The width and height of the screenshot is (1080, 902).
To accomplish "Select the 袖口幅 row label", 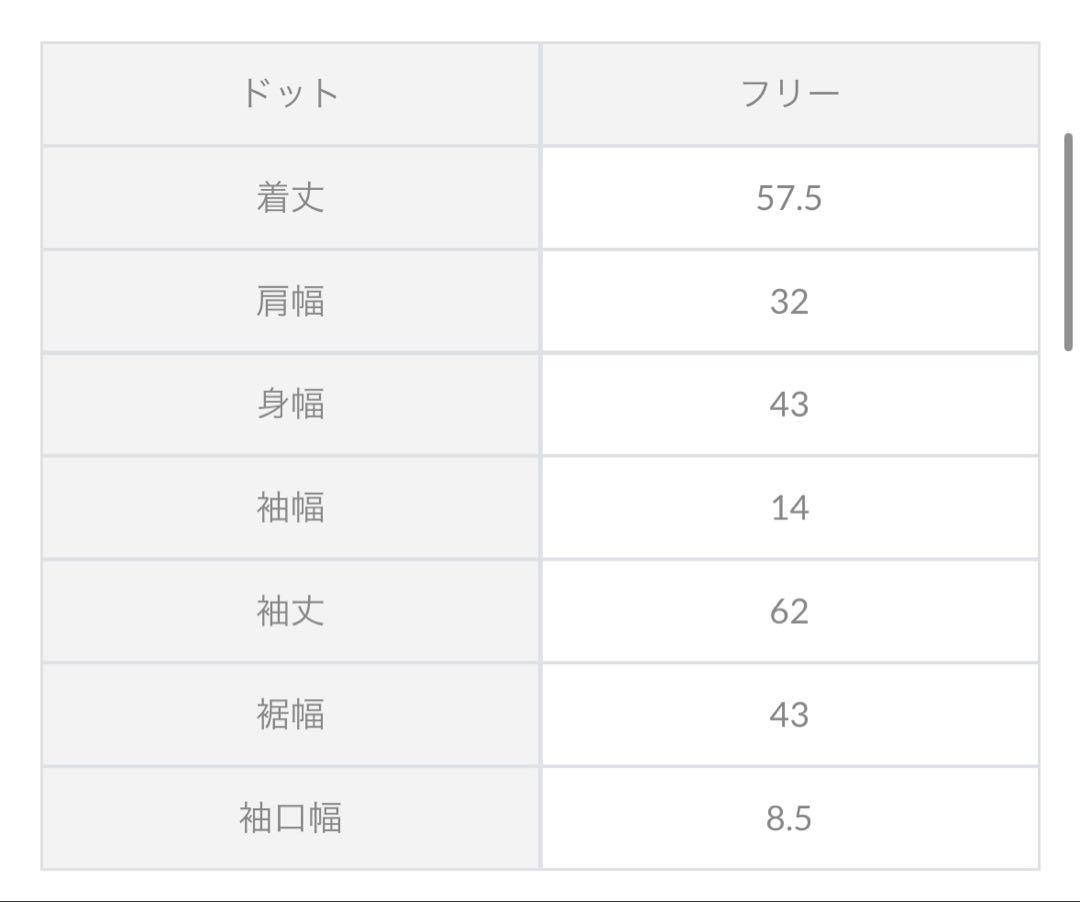I will pyautogui.click(x=290, y=818).
